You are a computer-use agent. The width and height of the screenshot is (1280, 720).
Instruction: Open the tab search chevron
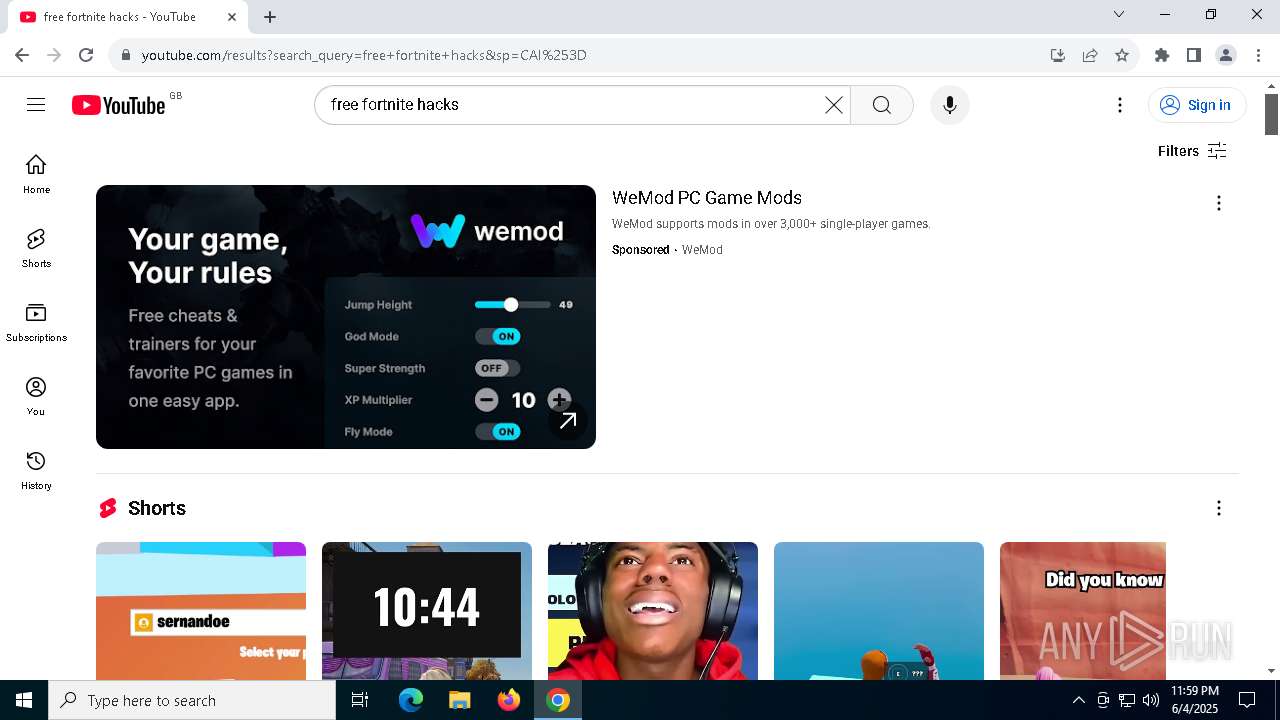1119,14
